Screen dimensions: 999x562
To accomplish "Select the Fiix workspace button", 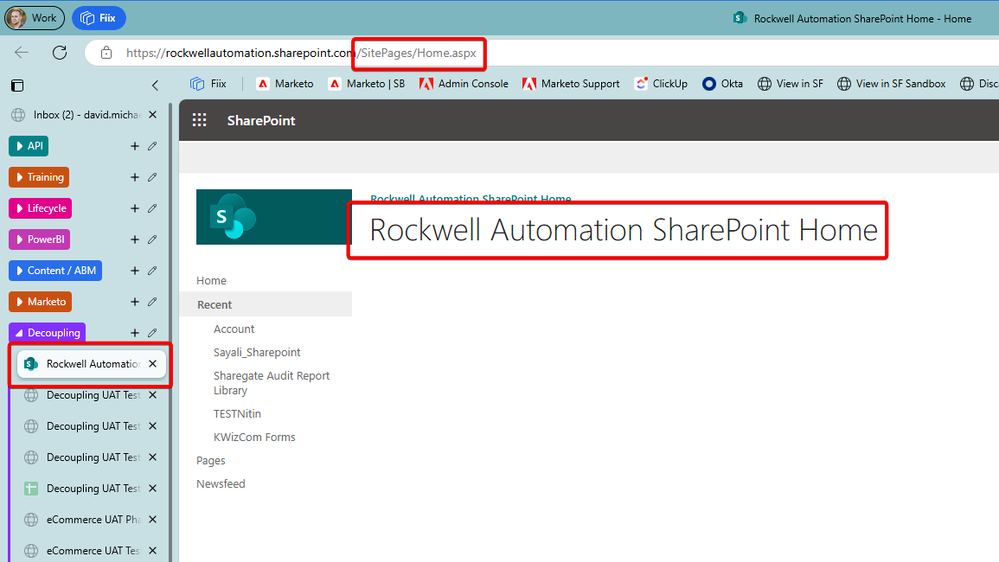I will click(99, 18).
